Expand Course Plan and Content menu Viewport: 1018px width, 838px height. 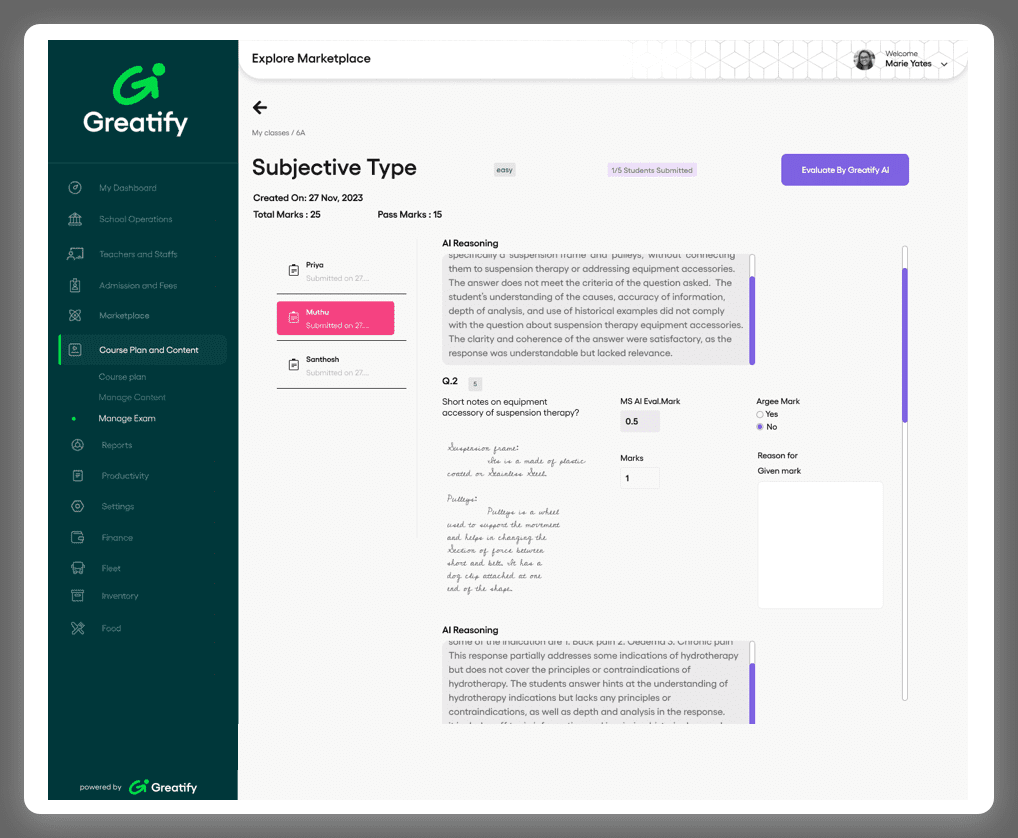pos(148,350)
